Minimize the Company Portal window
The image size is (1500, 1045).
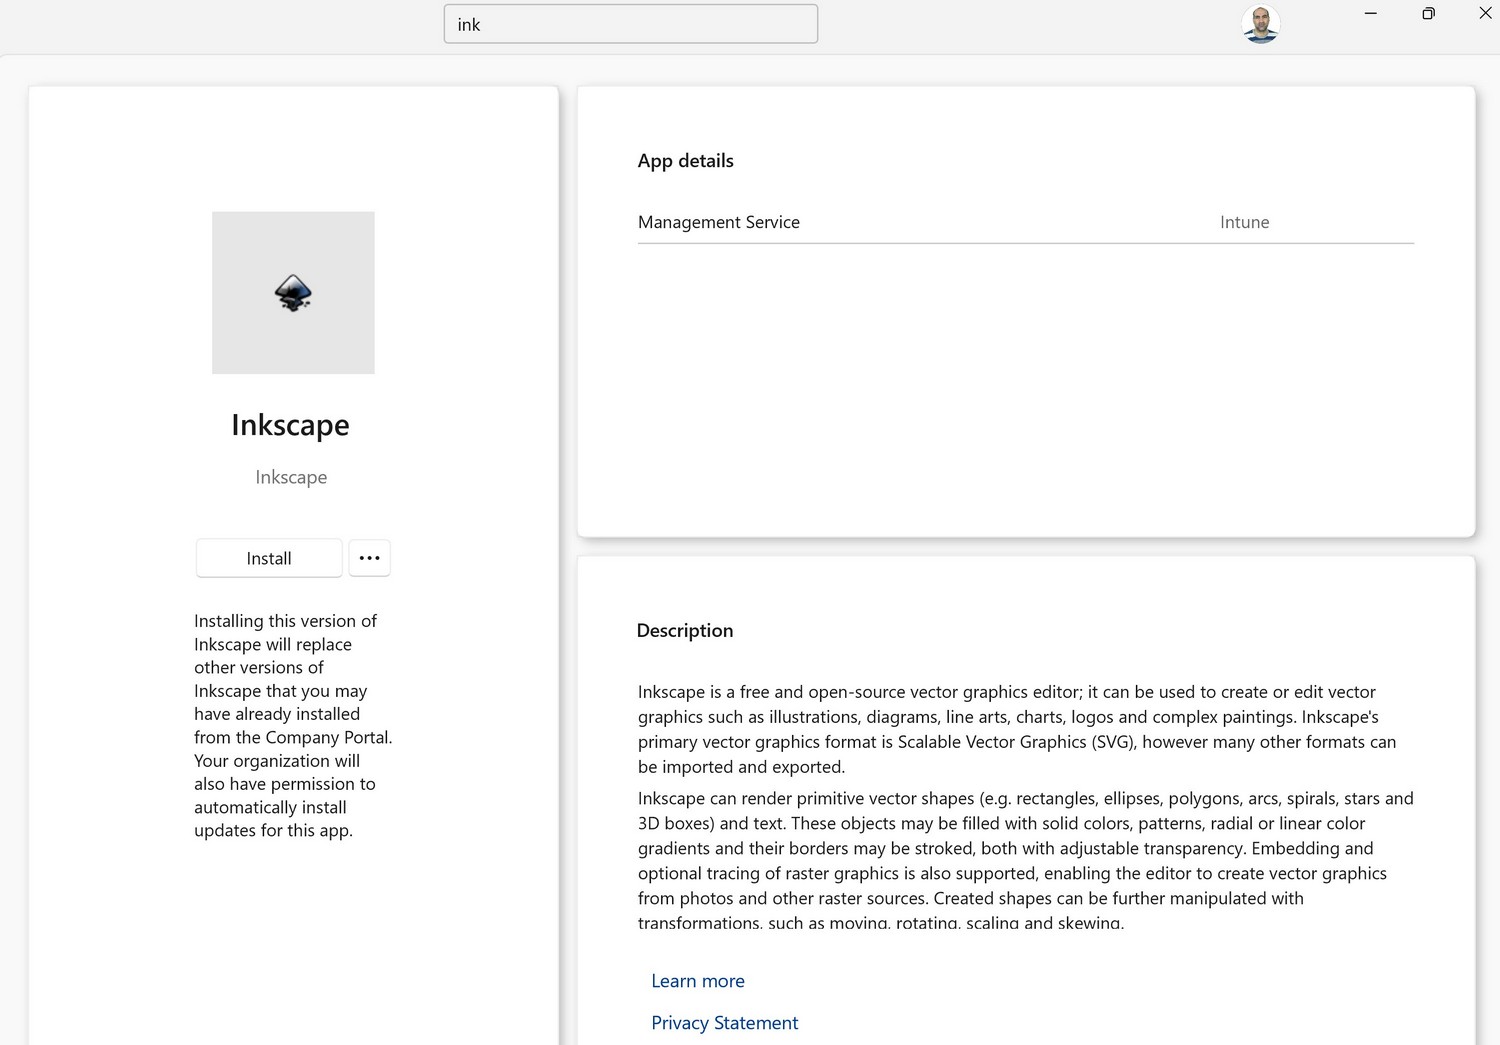pyautogui.click(x=1371, y=13)
